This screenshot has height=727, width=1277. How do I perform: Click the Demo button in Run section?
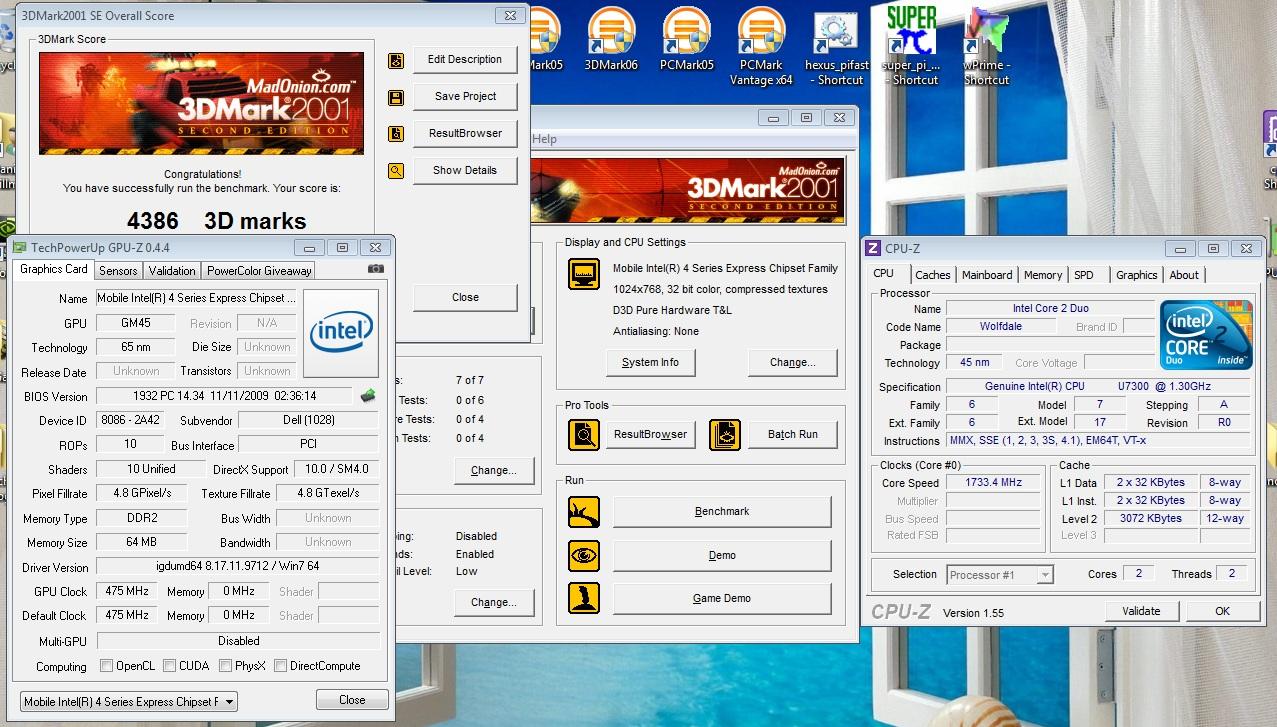pos(722,556)
